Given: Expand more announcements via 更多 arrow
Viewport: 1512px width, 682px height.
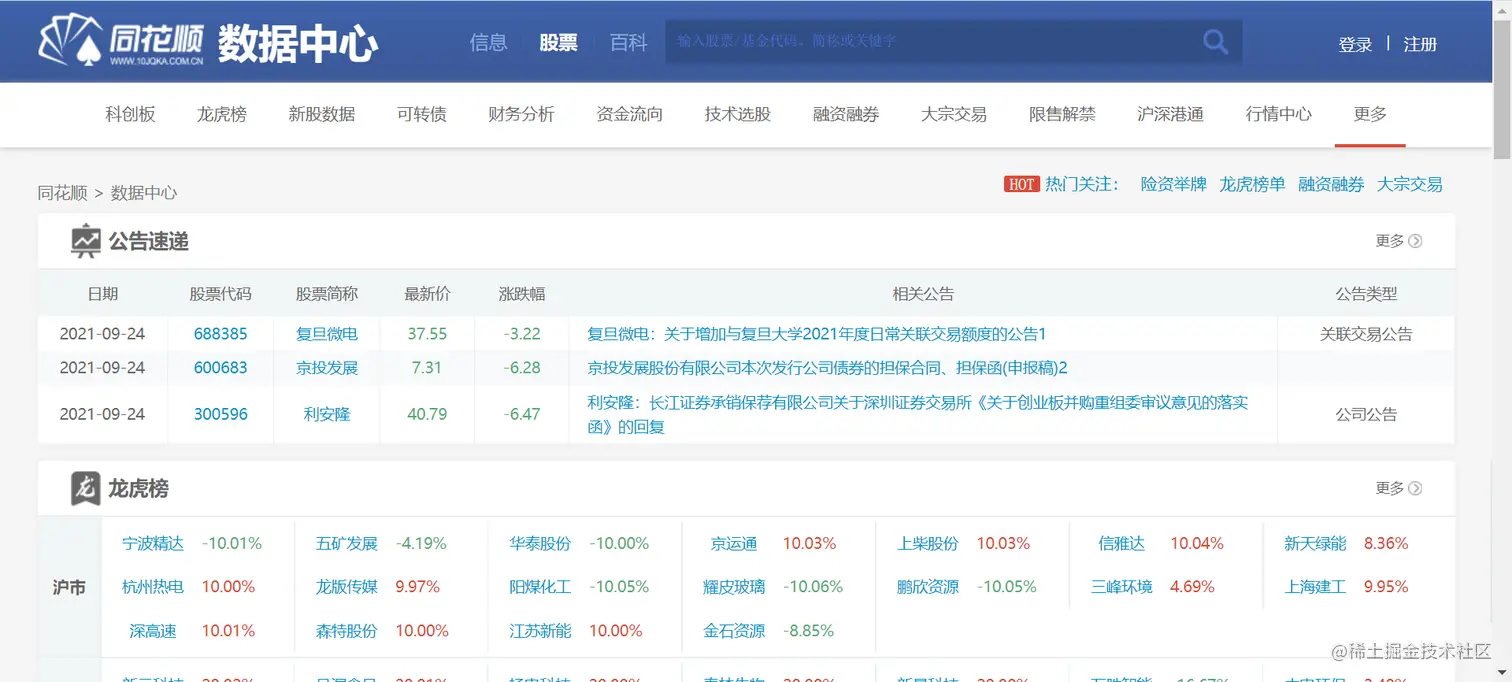Looking at the screenshot, I should pos(1397,240).
